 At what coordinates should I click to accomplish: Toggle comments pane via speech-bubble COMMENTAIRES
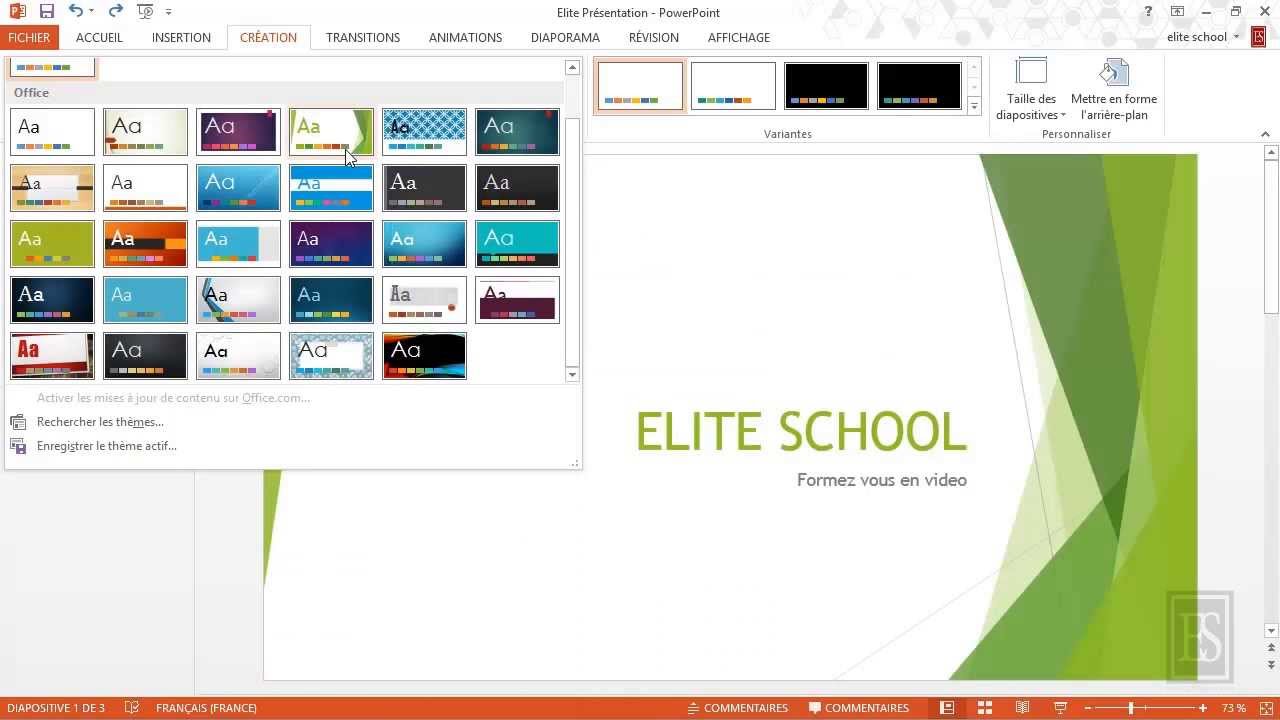click(x=859, y=708)
